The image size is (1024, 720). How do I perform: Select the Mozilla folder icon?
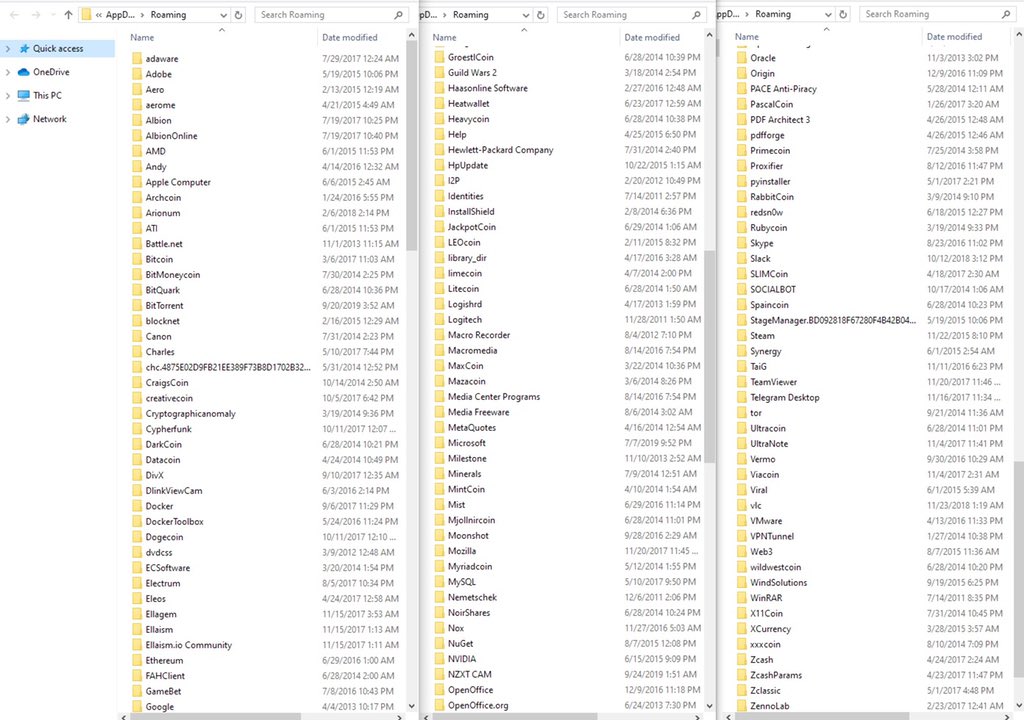pyautogui.click(x=439, y=551)
